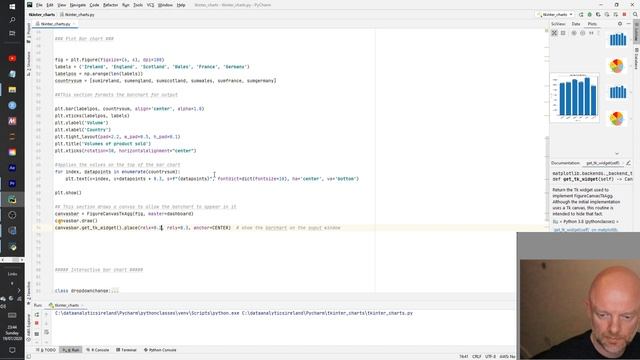The width and height of the screenshot is (640, 360).
Task: Select the second pie chart thumbnail
Action: coord(617,118)
